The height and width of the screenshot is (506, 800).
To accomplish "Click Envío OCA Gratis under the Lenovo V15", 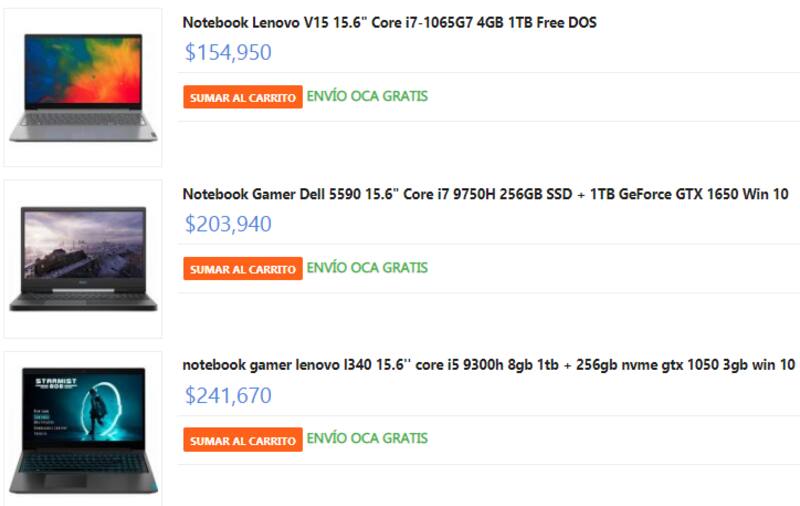I will coord(367,96).
